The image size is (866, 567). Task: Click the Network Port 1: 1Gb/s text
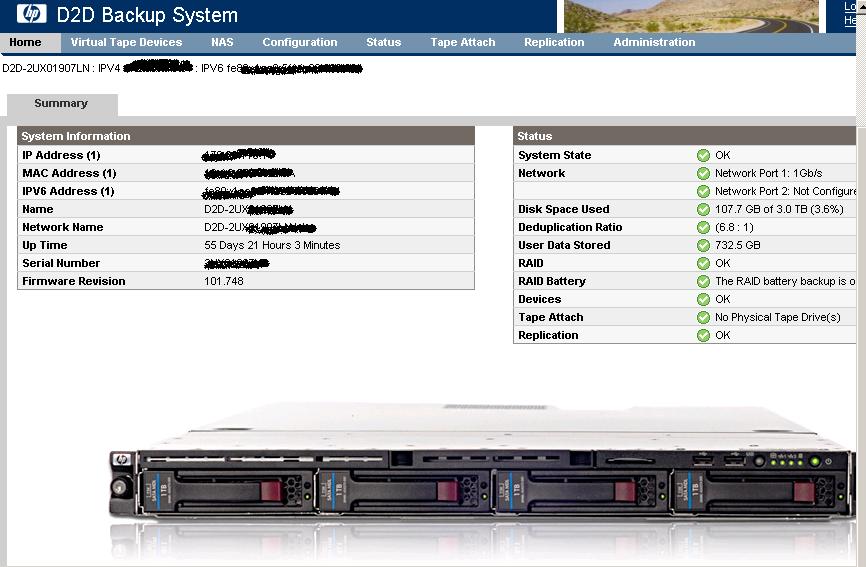point(768,173)
